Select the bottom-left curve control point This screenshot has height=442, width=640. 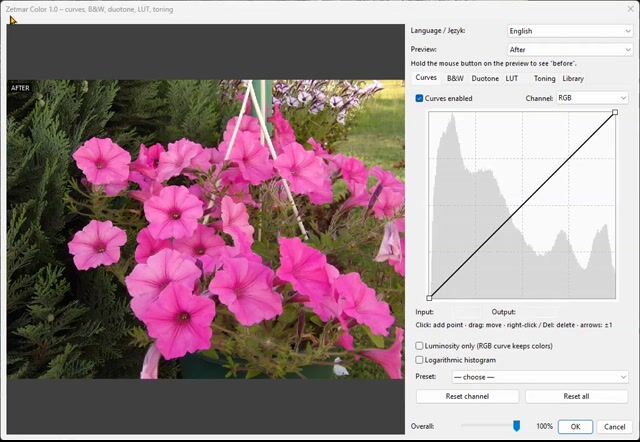[x=429, y=298]
